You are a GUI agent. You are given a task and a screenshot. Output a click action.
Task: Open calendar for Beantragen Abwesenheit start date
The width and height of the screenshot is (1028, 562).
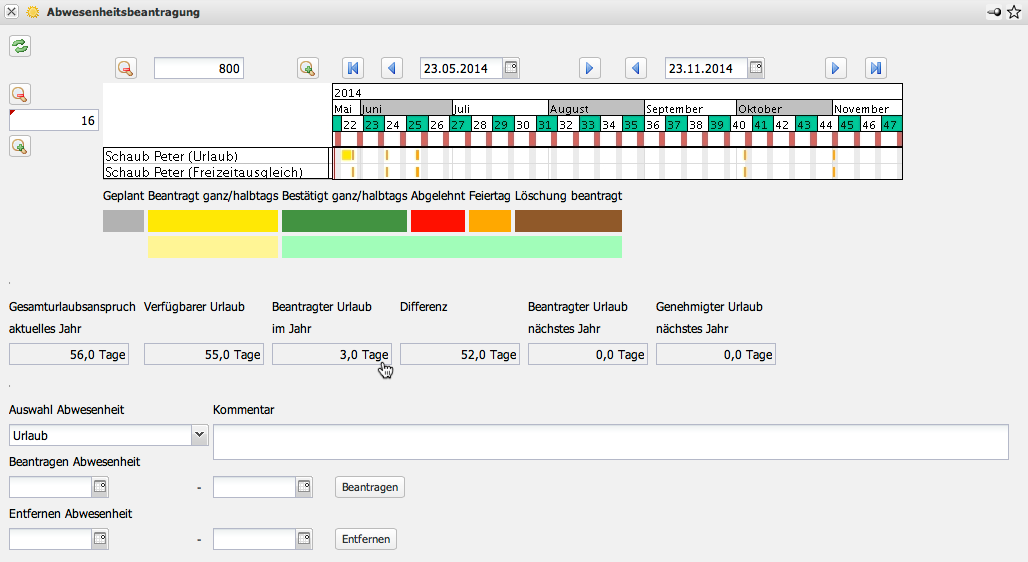[100, 487]
